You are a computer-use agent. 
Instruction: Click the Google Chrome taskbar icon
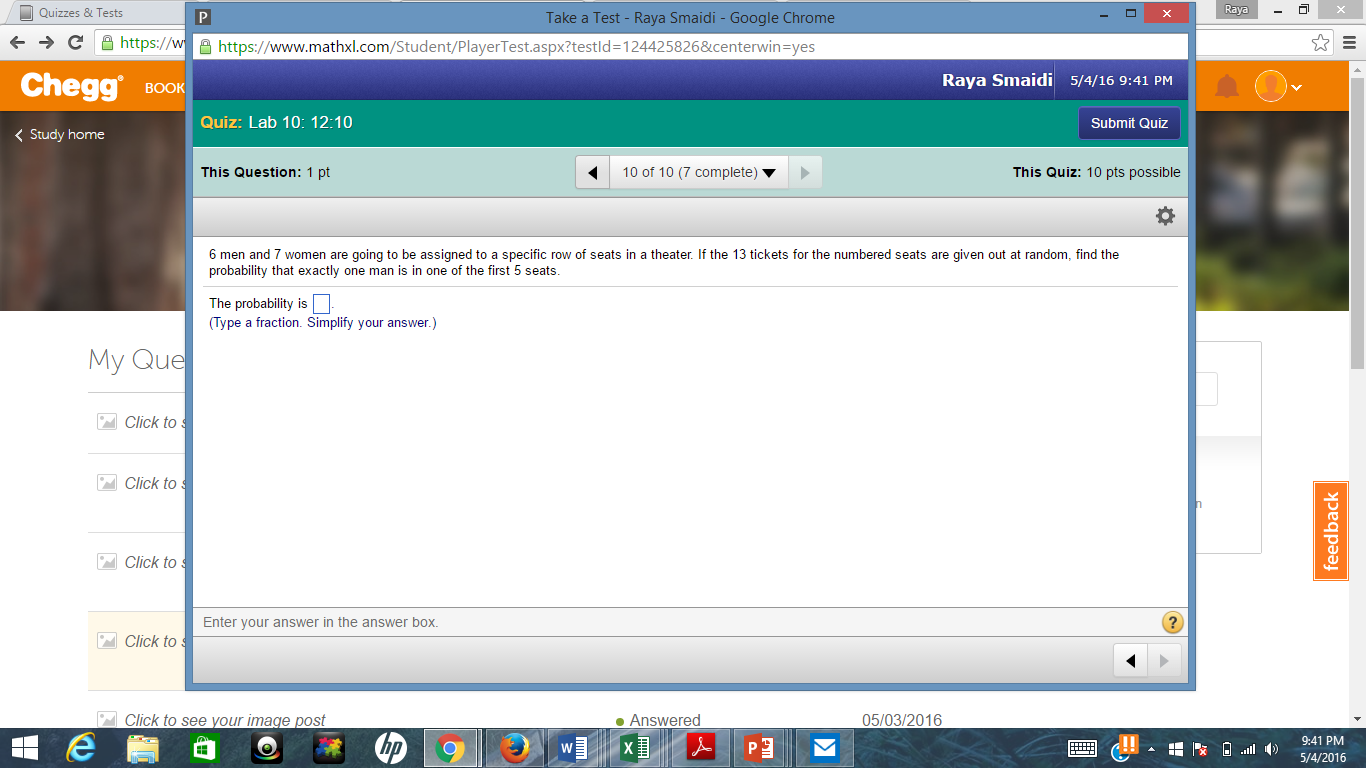(450, 748)
